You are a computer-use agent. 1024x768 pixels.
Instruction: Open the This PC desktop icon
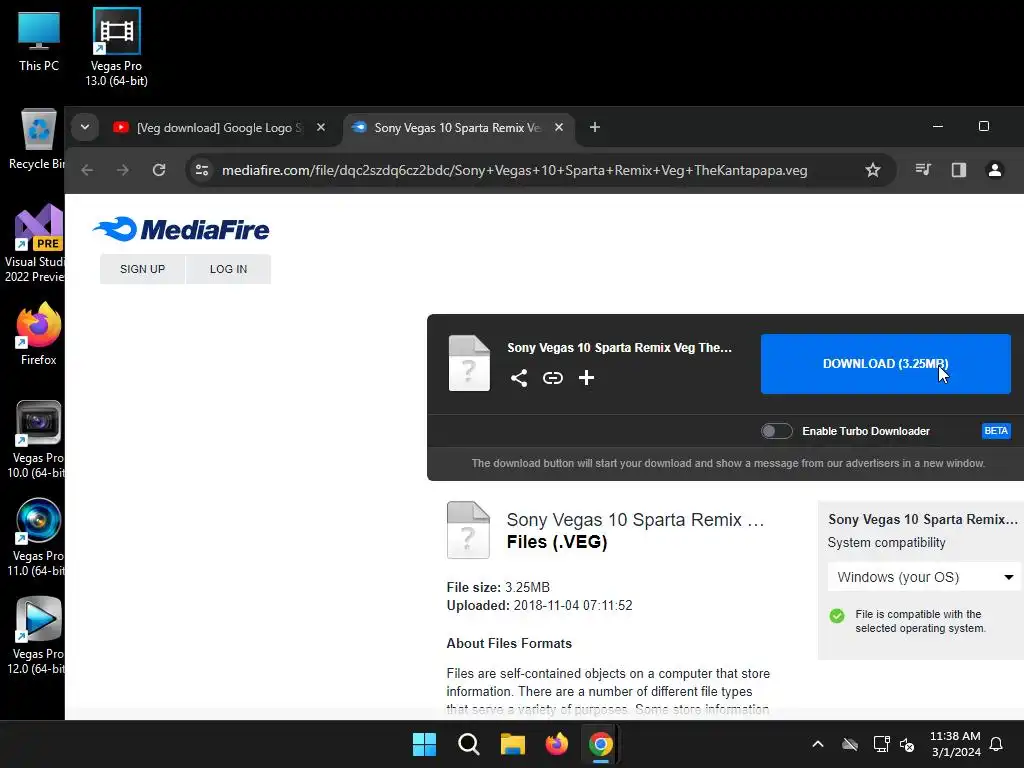pos(39,42)
